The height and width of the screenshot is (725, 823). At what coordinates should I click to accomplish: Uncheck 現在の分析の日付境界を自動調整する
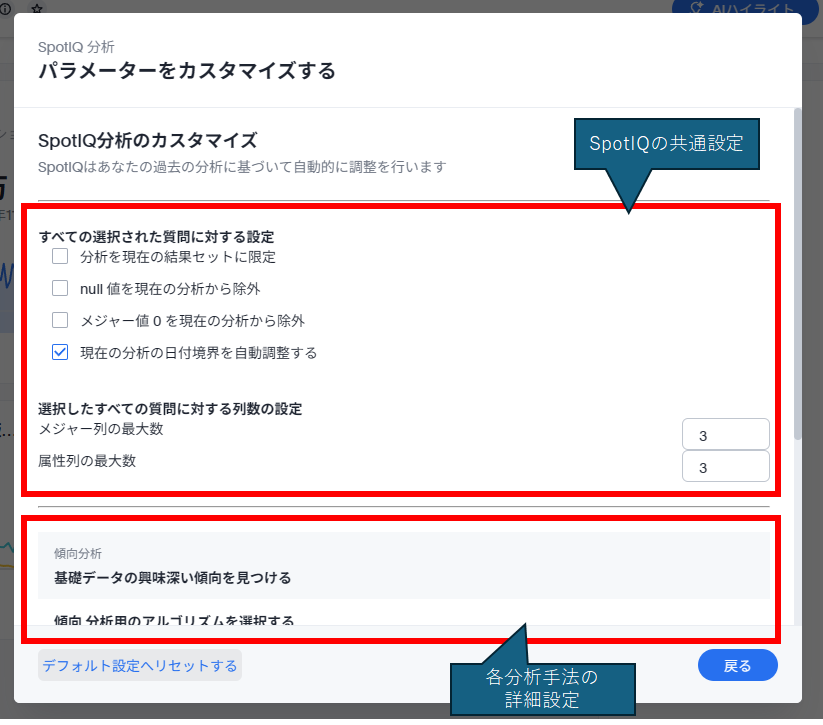pos(60,352)
